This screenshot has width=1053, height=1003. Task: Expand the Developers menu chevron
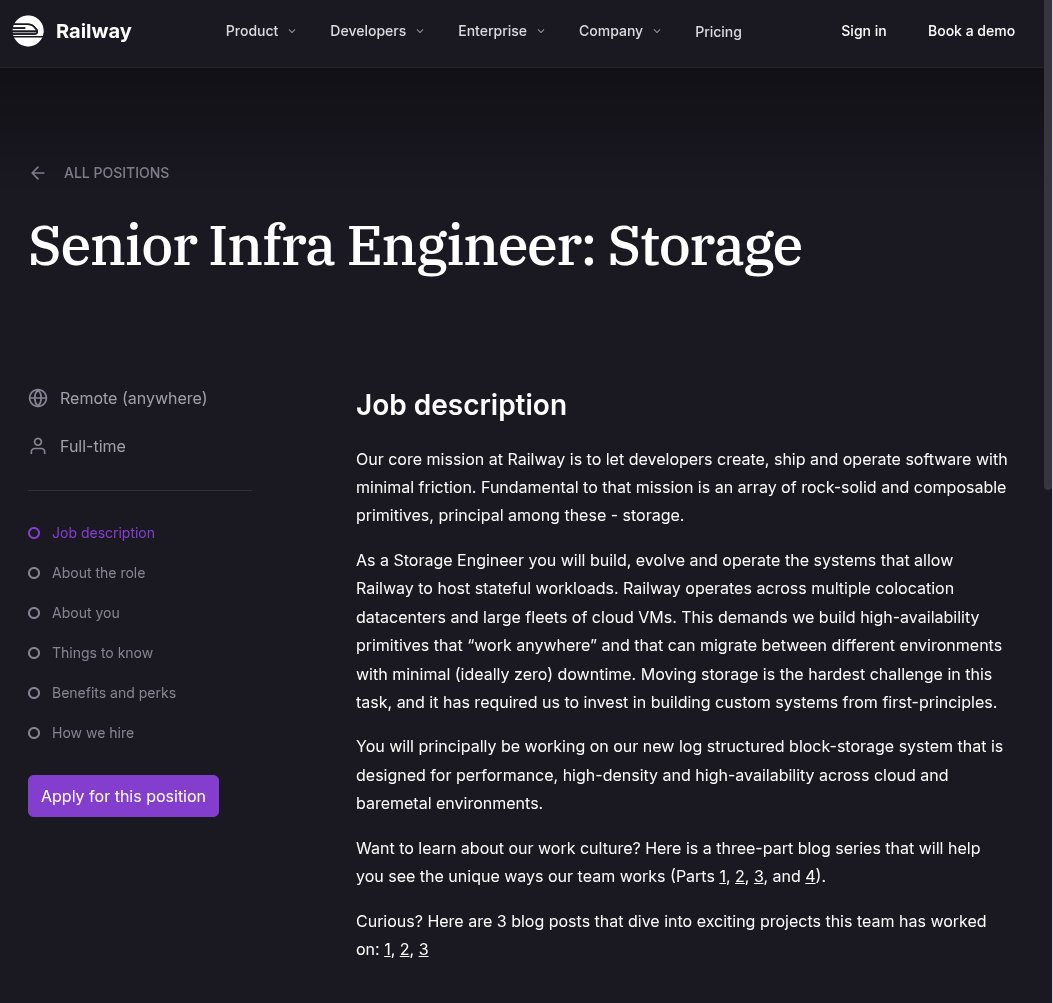pos(420,32)
